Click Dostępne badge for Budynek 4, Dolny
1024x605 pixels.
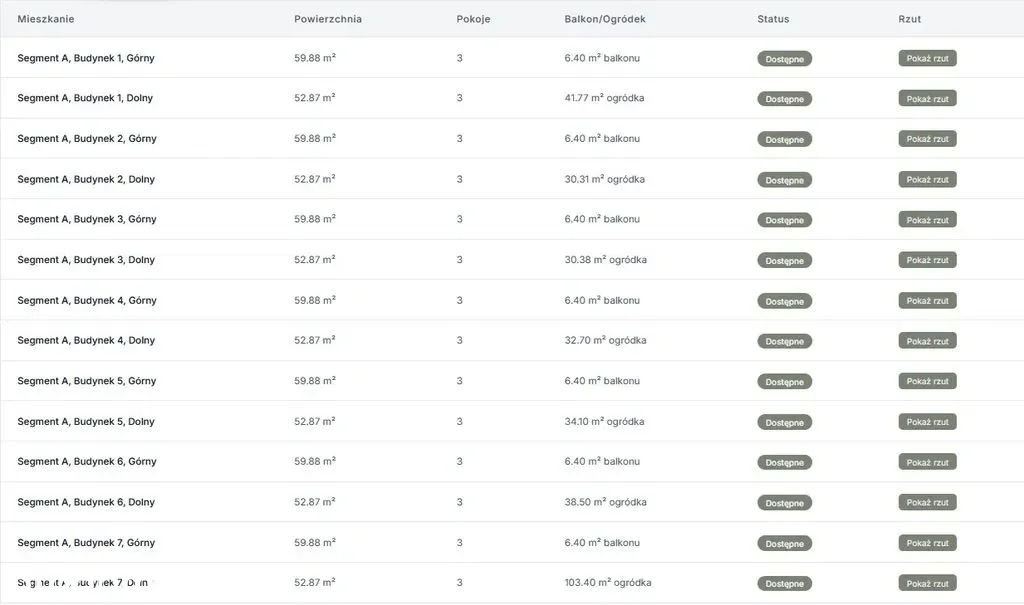point(784,341)
